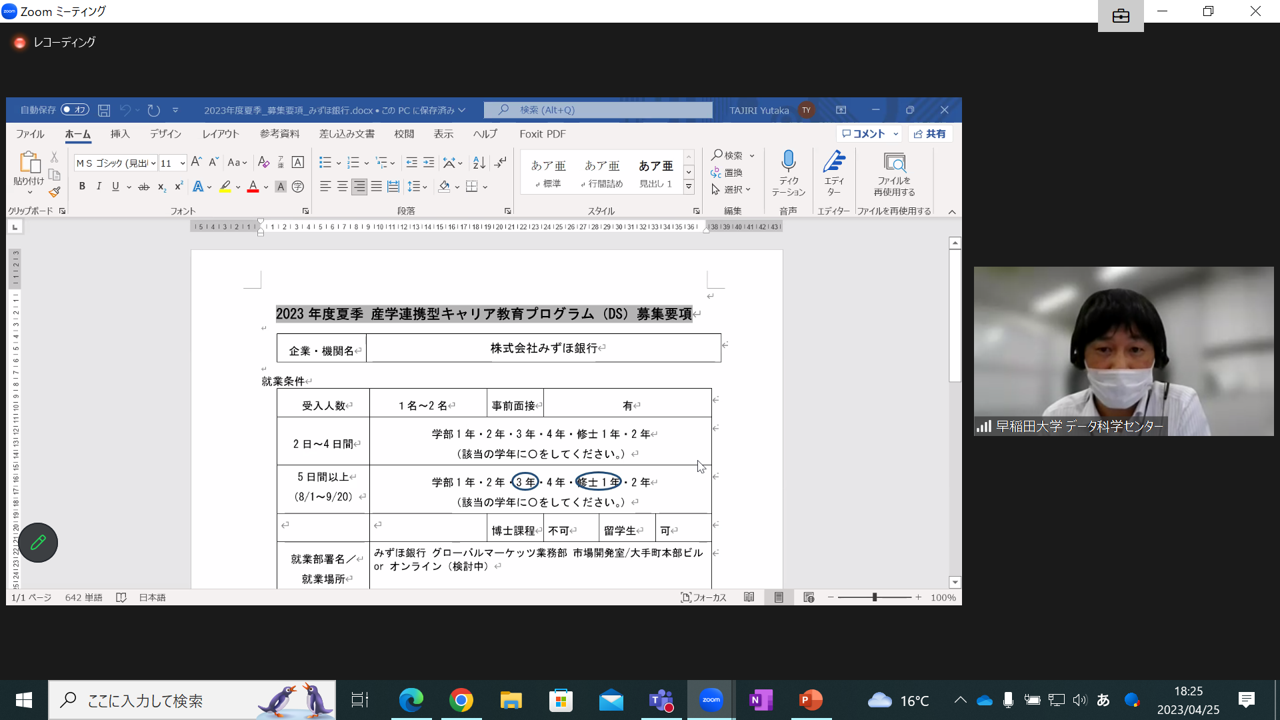Switch to Focus mode in status bar
1280x720 pixels.
(704, 597)
